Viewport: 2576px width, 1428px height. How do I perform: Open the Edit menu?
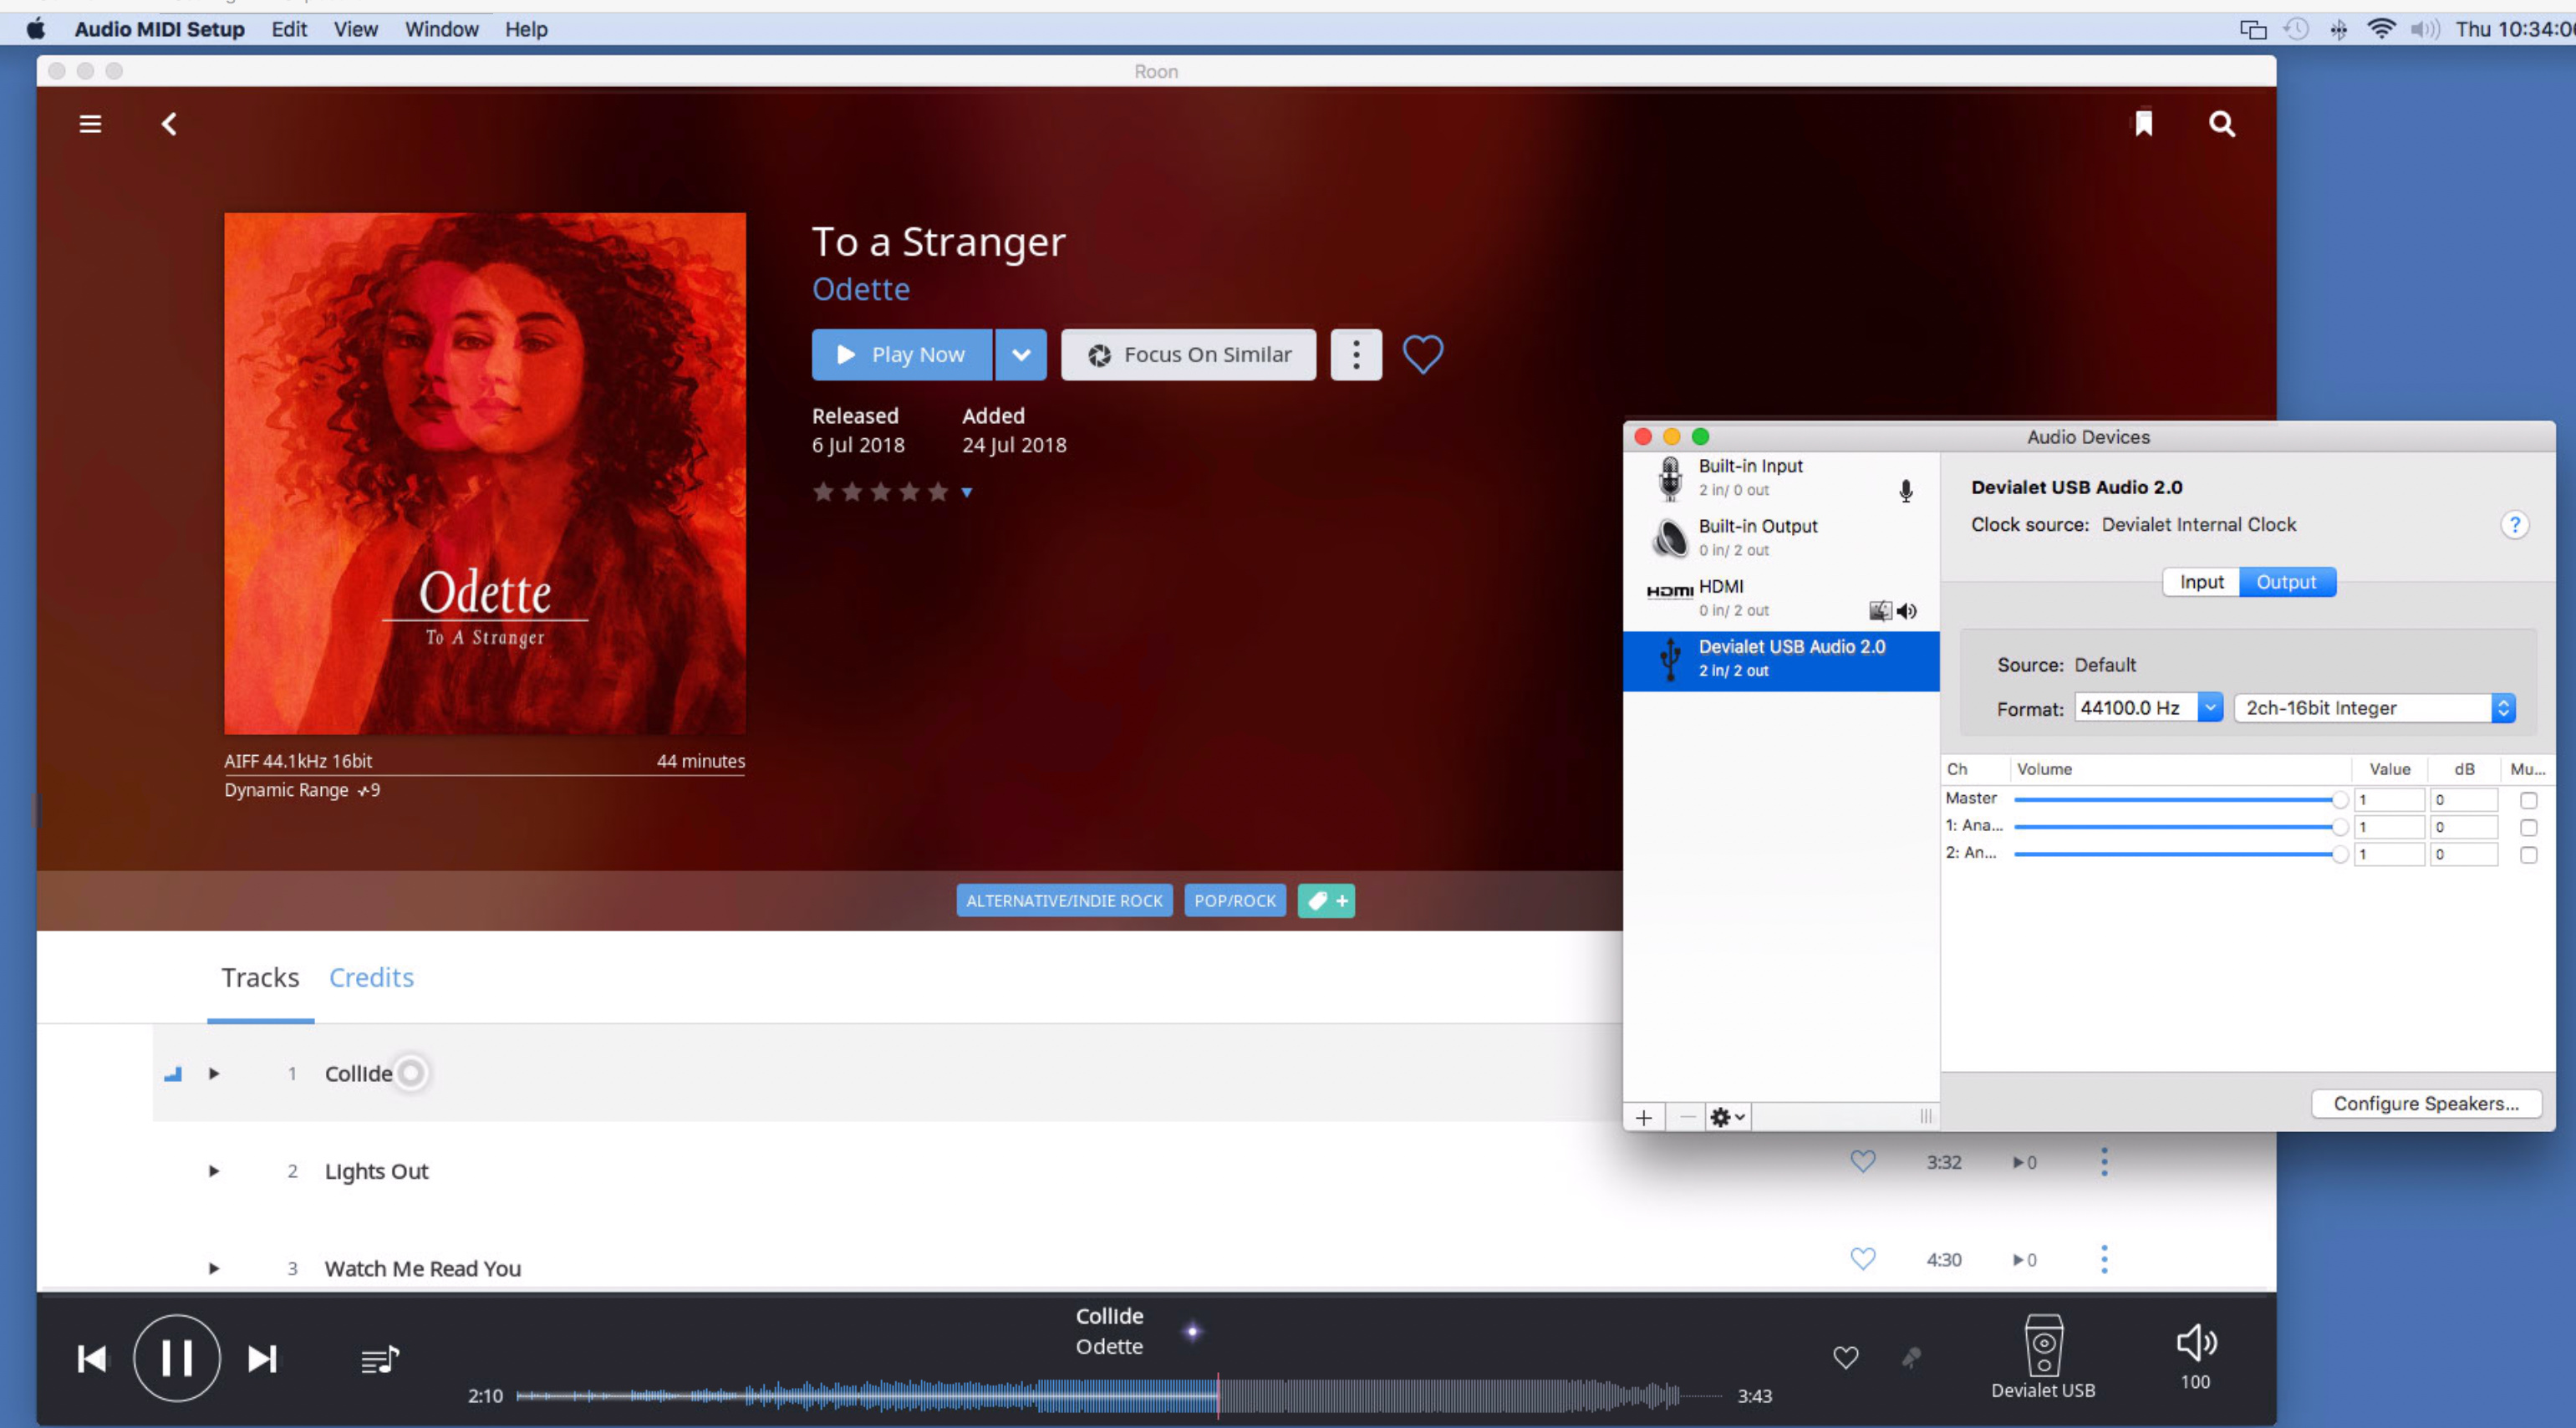pos(289,29)
